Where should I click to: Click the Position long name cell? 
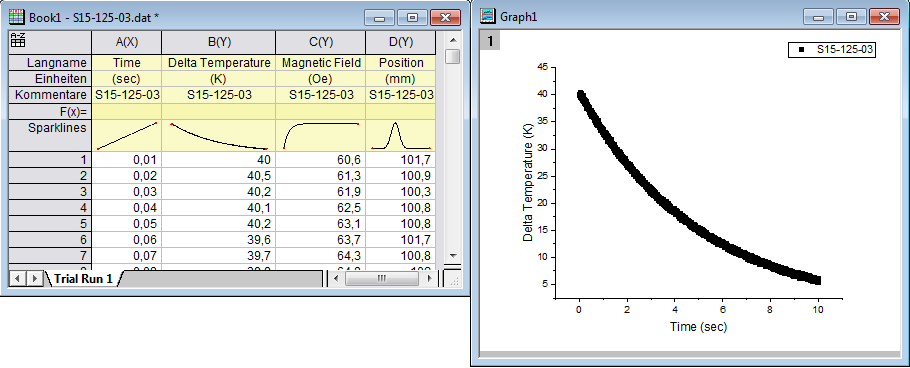click(400, 63)
